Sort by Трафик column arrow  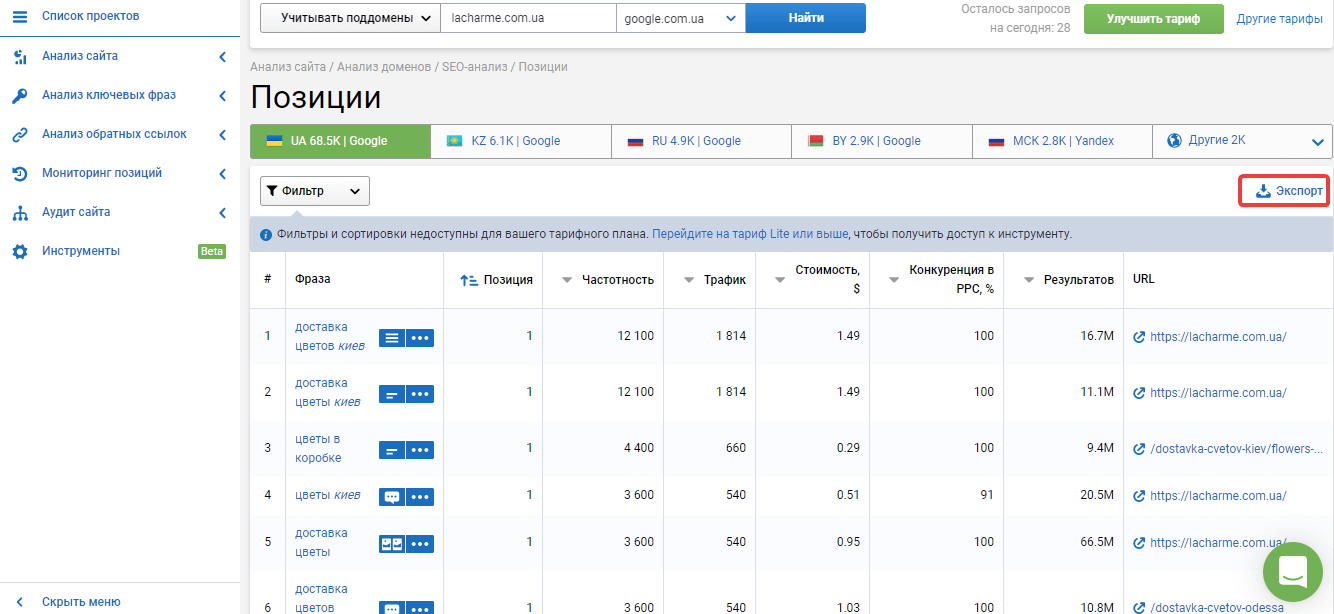[689, 281]
